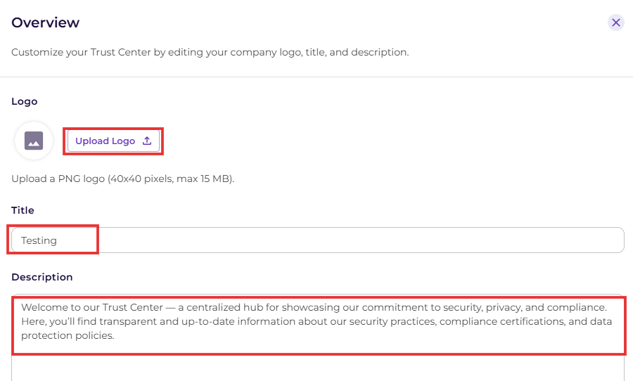Close the Overview panel with the X icon

coord(616,23)
